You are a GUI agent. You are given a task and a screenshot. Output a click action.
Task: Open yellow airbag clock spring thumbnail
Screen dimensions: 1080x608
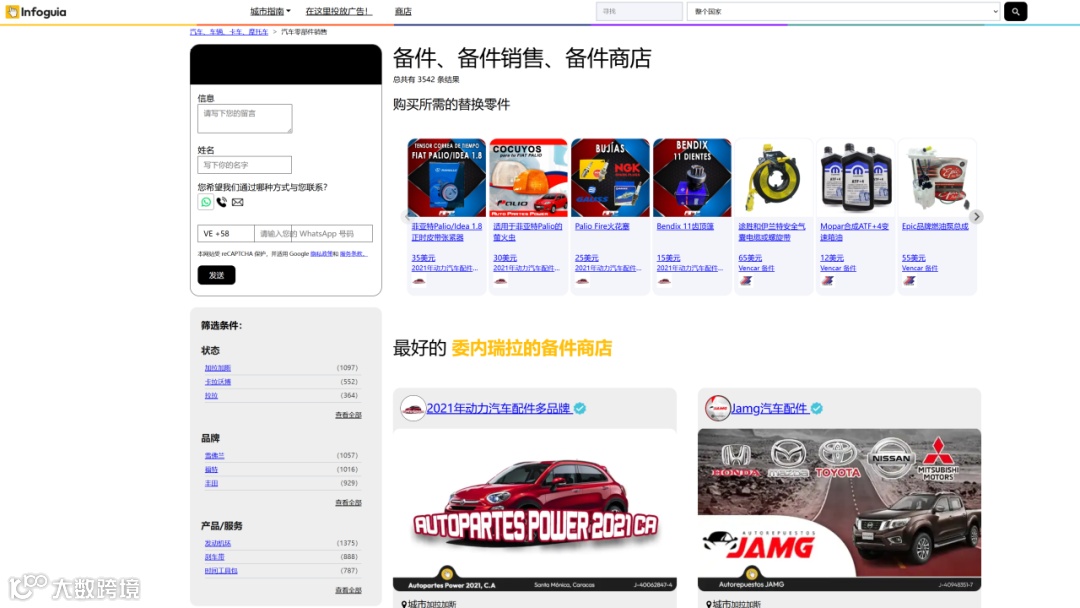point(773,178)
